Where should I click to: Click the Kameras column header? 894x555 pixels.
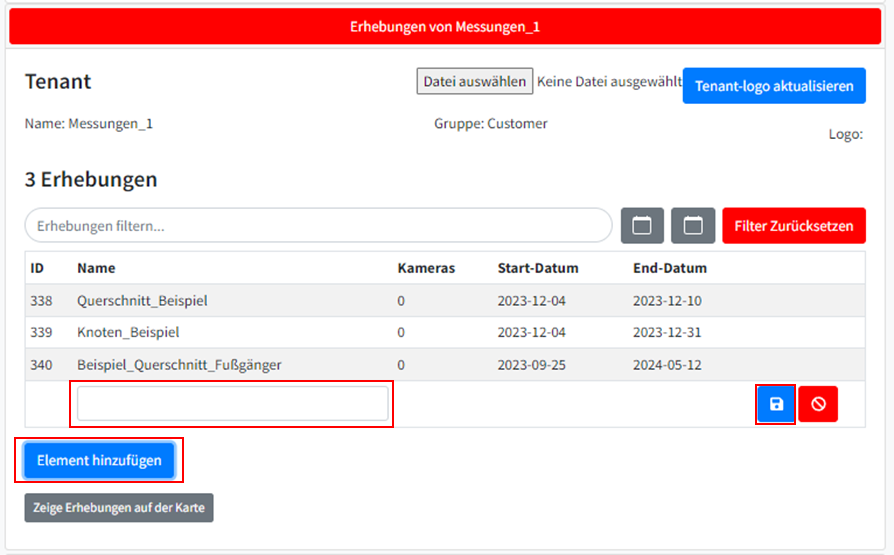click(x=426, y=268)
